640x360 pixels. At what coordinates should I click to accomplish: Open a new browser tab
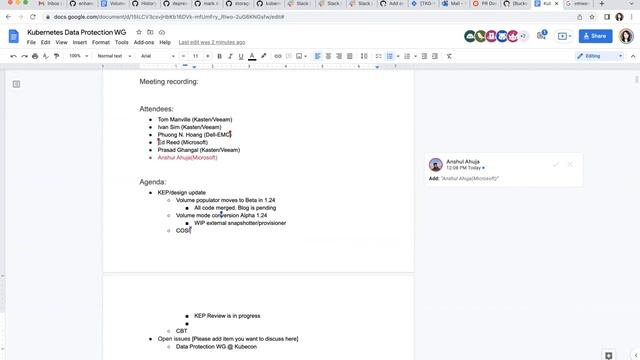(602, 3)
